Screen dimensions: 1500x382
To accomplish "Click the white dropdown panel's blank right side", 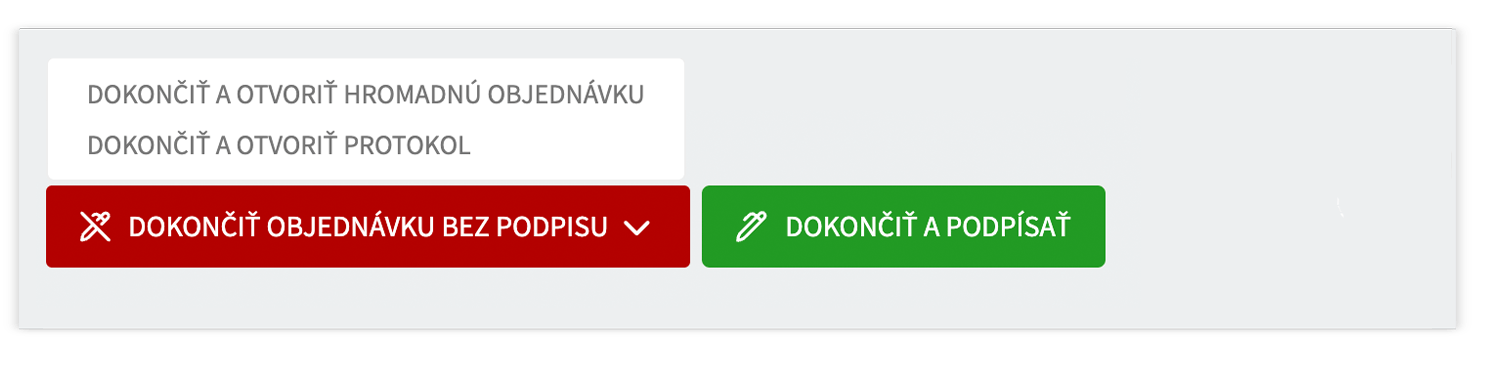I will [x=580, y=145].
